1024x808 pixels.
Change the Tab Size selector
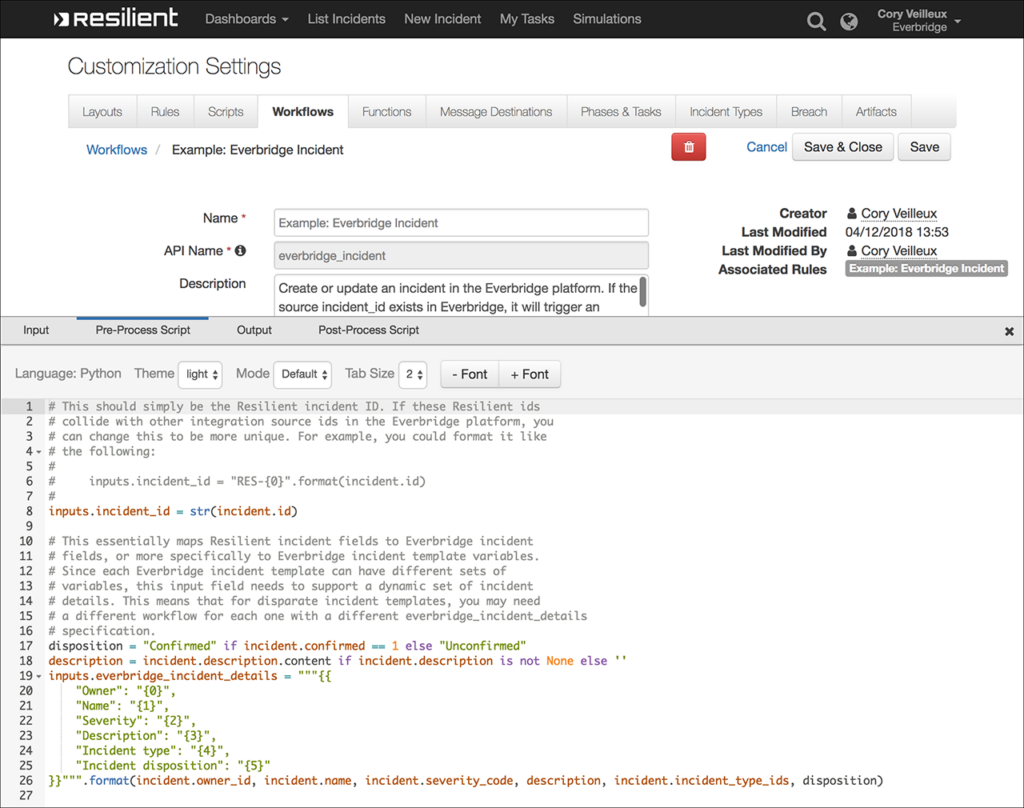coord(413,374)
